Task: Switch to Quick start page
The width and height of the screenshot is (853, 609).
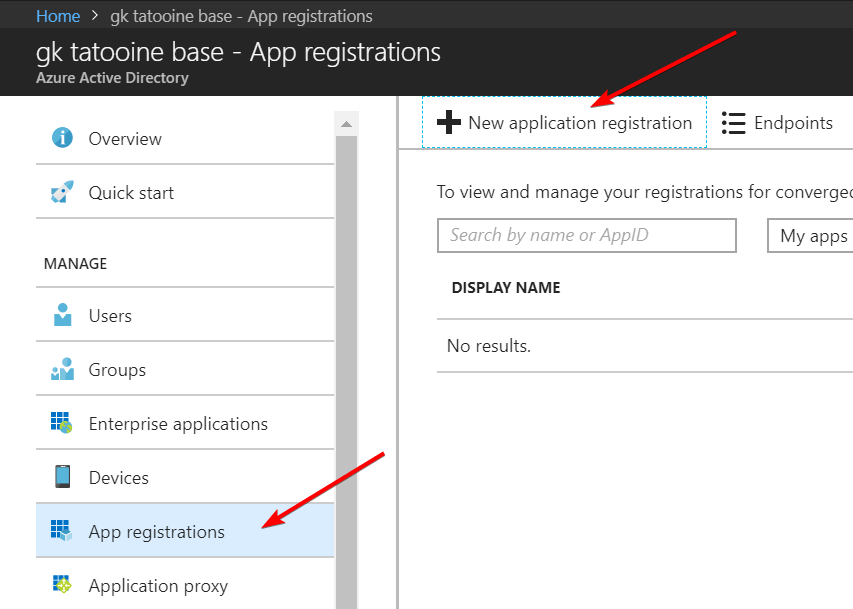Action: tap(130, 191)
